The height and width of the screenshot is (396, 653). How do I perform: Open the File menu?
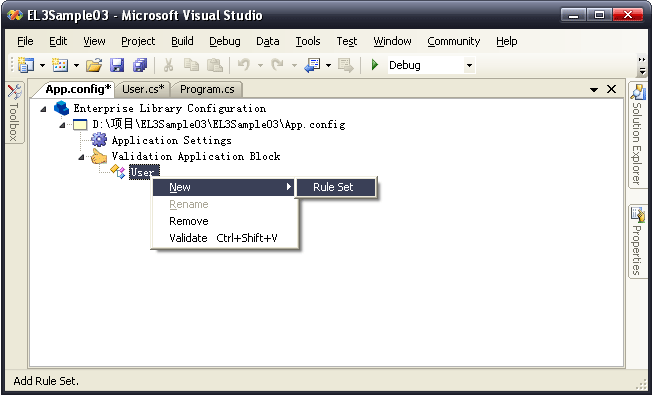pos(25,41)
